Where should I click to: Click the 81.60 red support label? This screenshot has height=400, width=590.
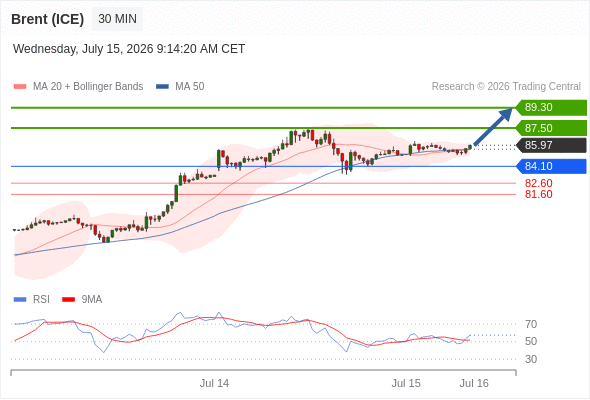(x=538, y=194)
